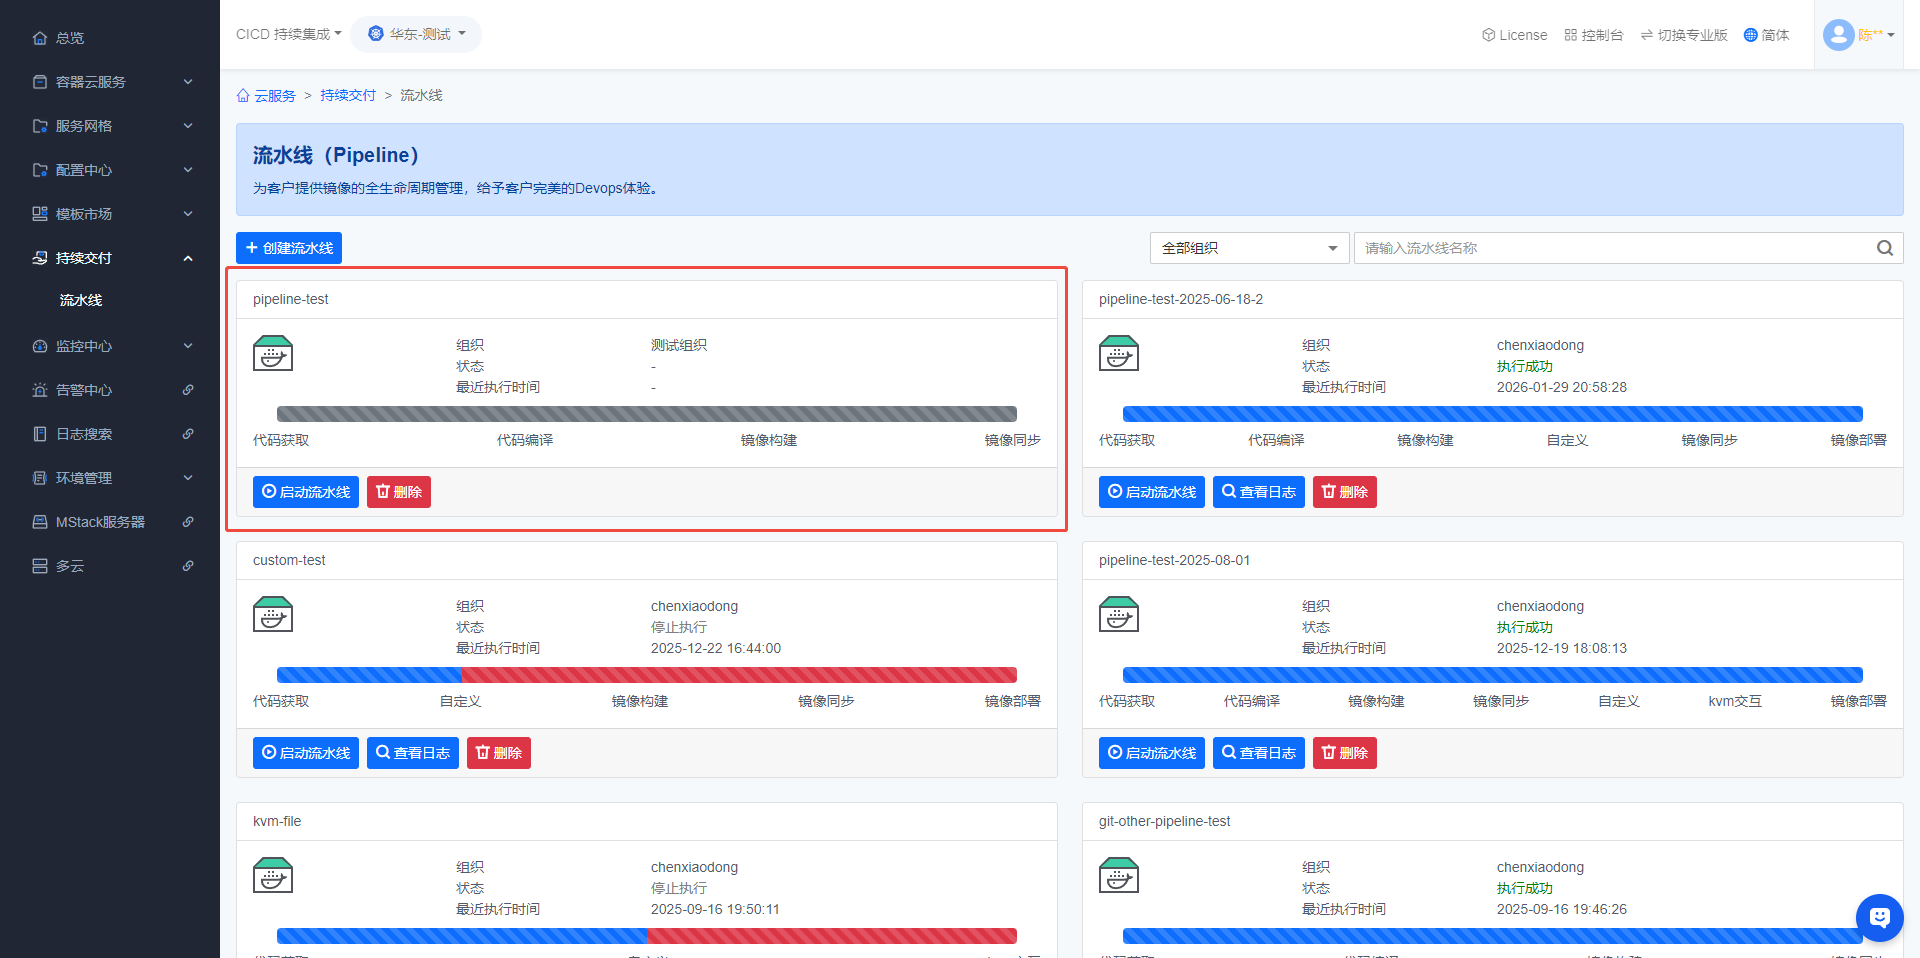Image resolution: width=1920 pixels, height=958 pixels.
Task: Click the License icon in top bar
Action: coord(1488,35)
